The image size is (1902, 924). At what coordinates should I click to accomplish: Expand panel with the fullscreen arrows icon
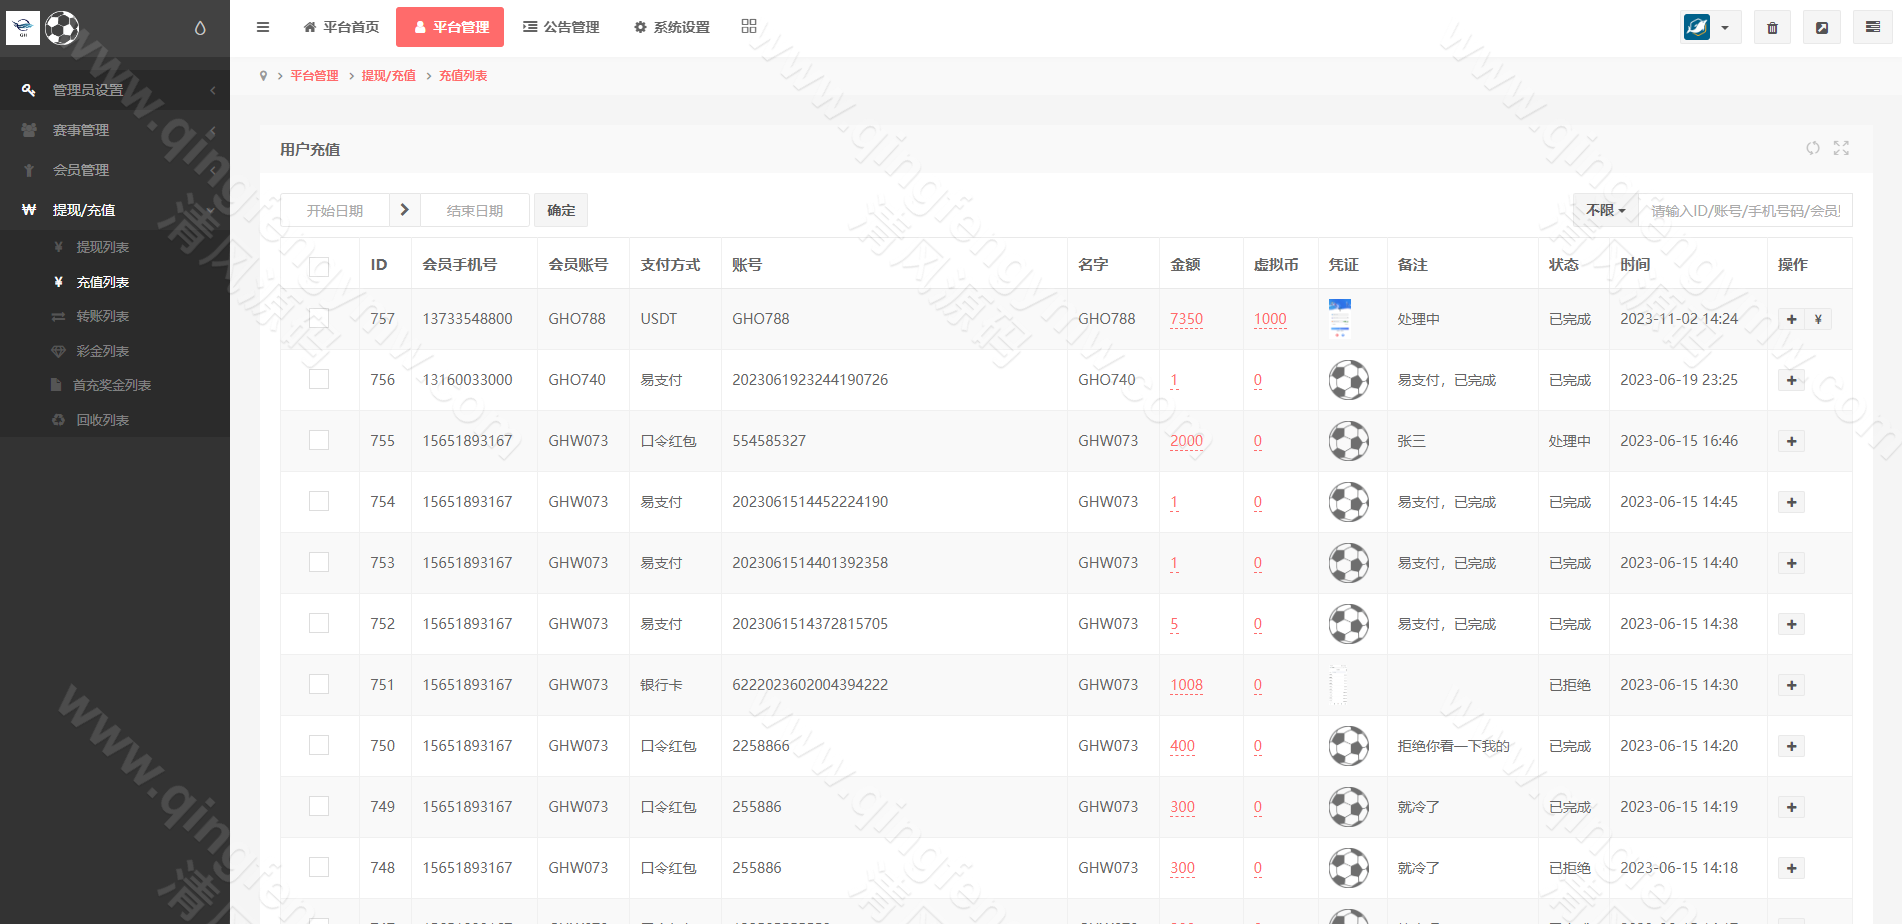(1841, 148)
